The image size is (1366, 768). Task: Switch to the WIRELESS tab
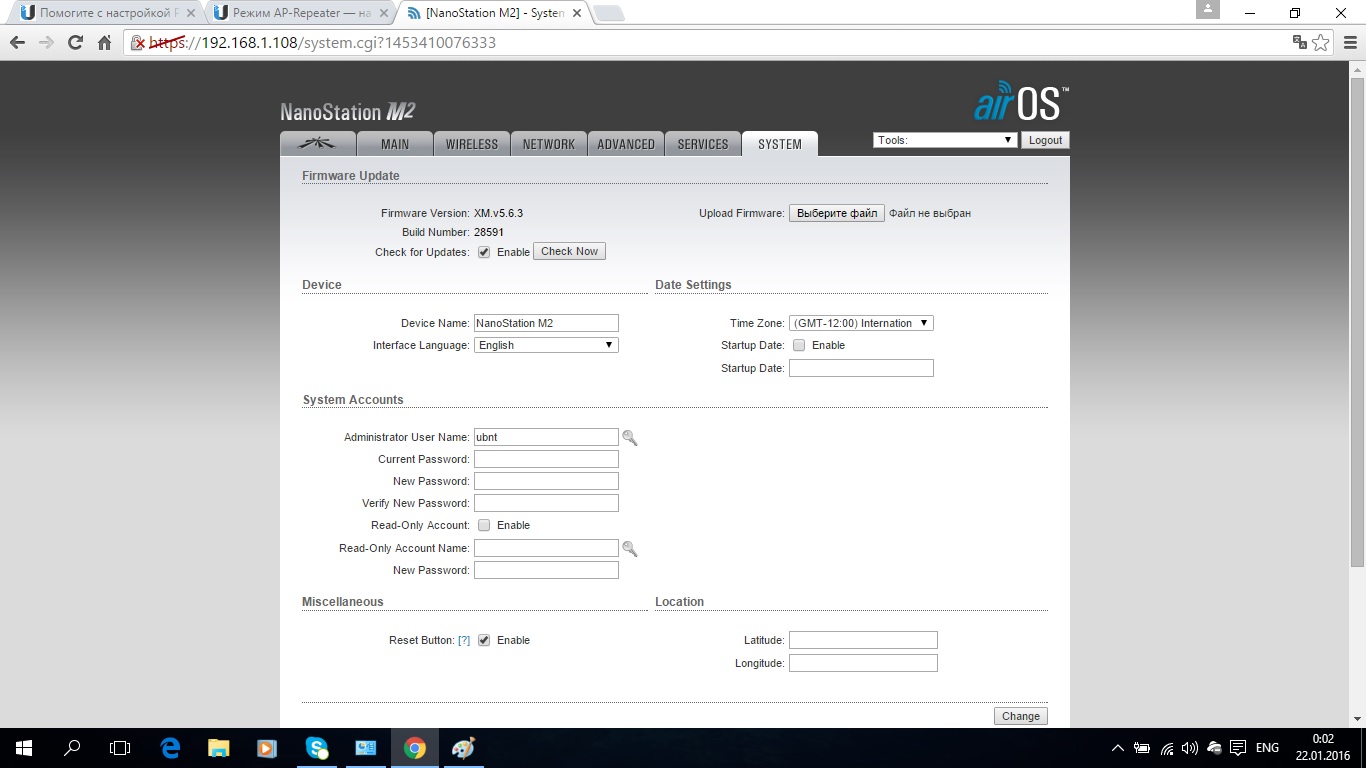pyautogui.click(x=472, y=144)
